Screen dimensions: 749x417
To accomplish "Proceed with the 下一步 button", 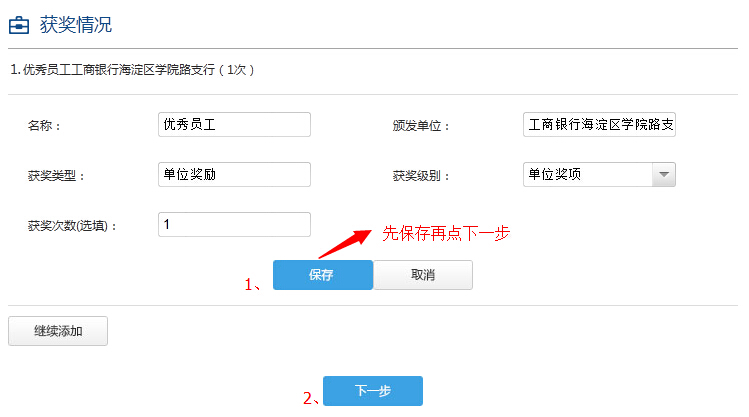I will coord(373,391).
